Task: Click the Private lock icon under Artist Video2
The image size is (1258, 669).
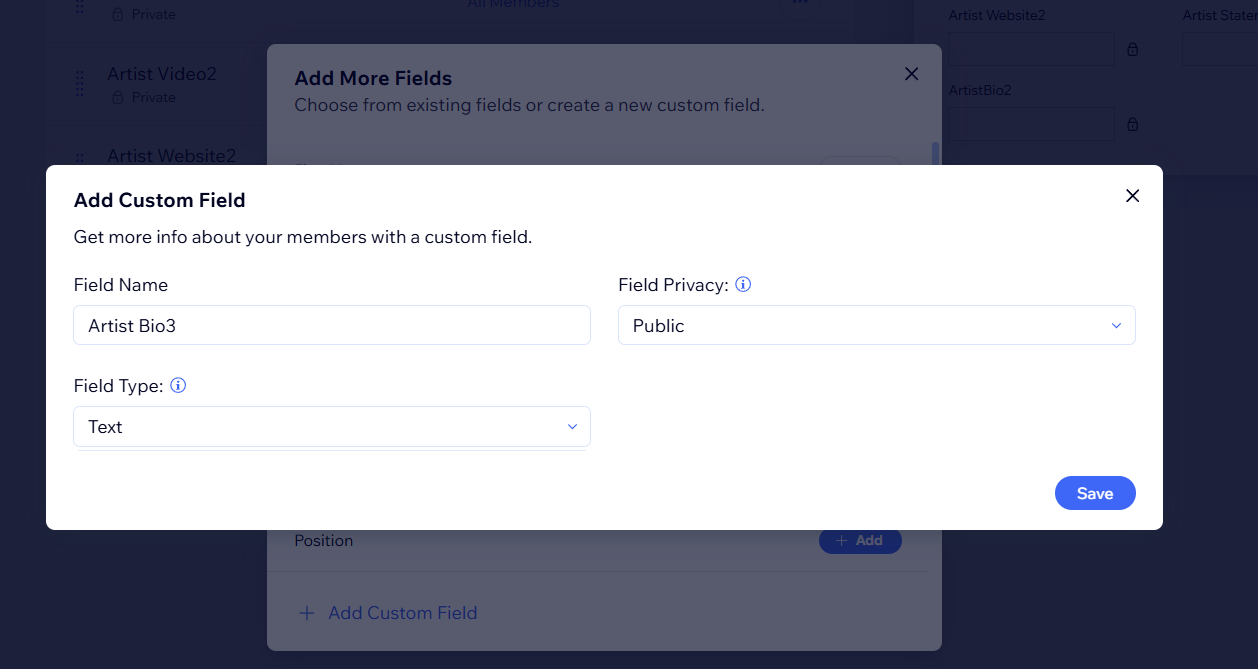Action: pyautogui.click(x=117, y=98)
